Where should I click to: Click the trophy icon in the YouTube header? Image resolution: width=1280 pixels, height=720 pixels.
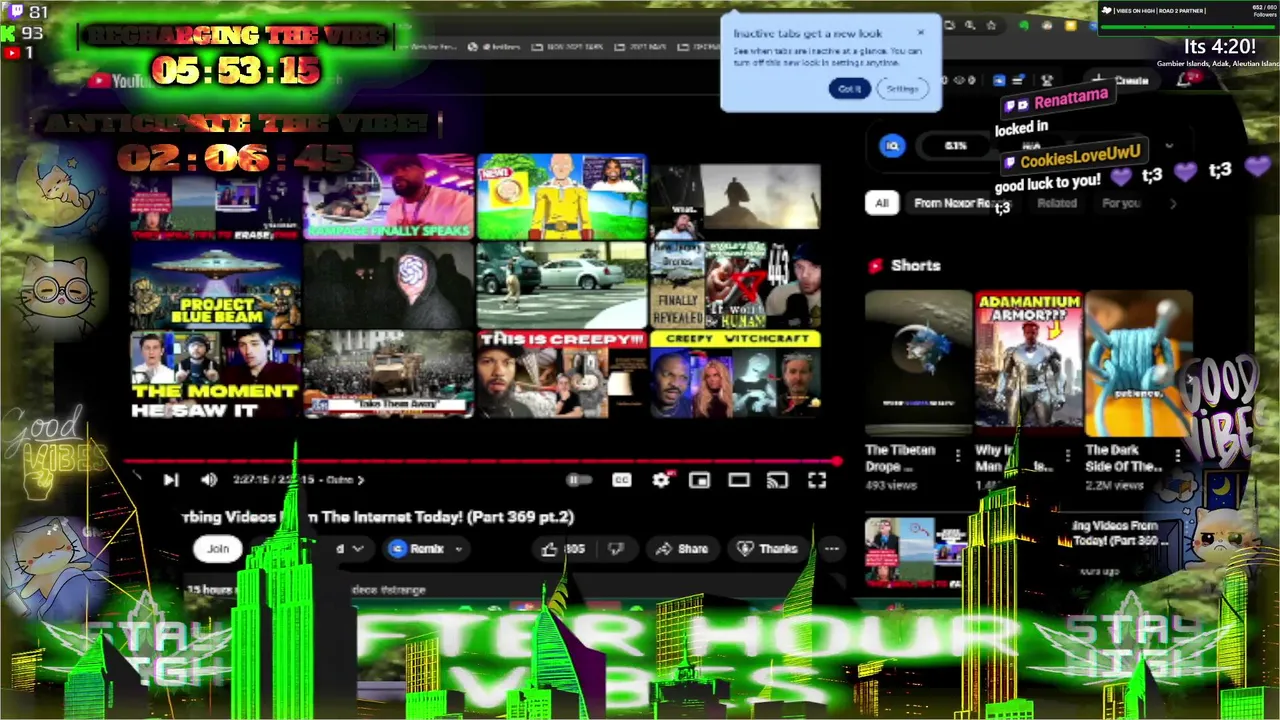1047,80
